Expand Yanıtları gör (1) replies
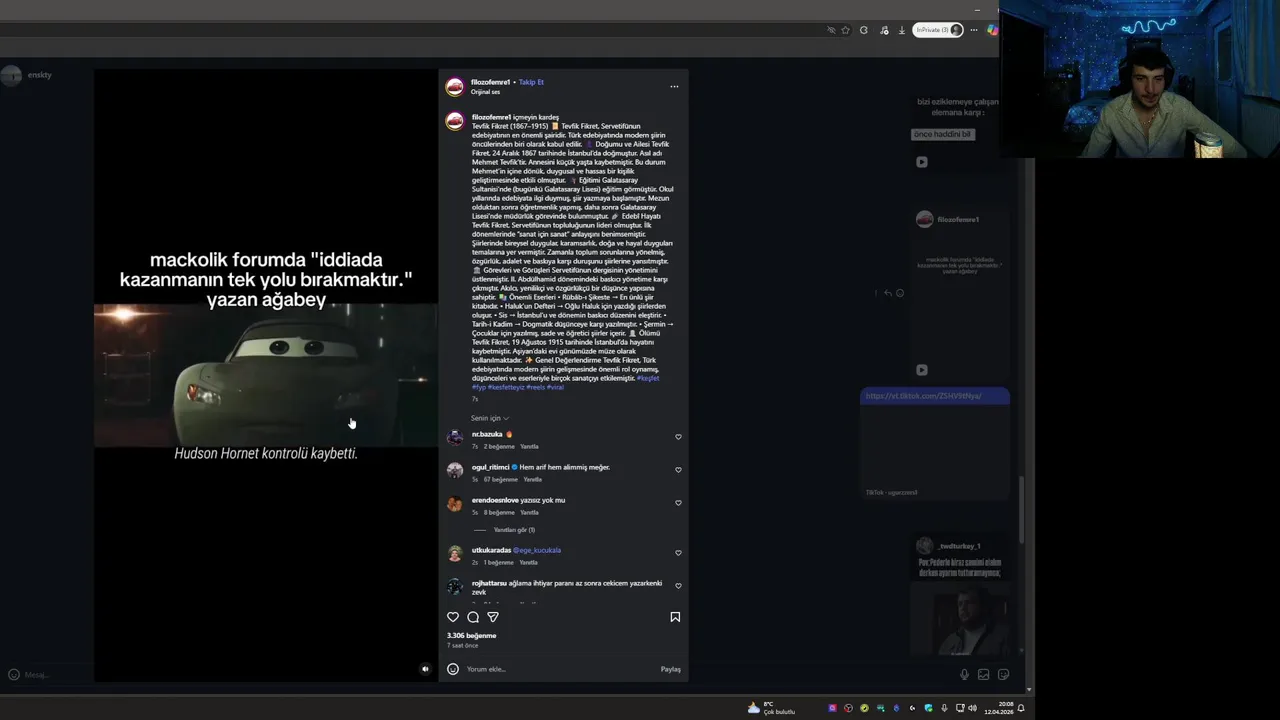The width and height of the screenshot is (1280, 720). pyautogui.click(x=514, y=530)
